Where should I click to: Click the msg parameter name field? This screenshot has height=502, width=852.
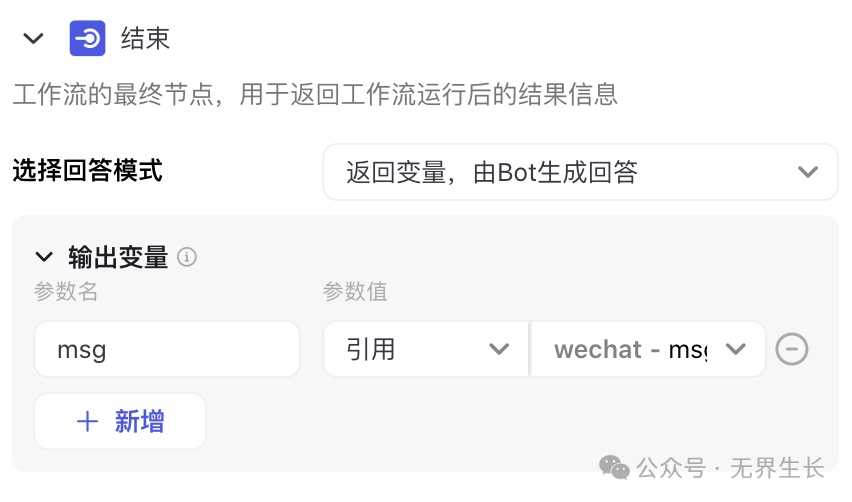click(167, 349)
